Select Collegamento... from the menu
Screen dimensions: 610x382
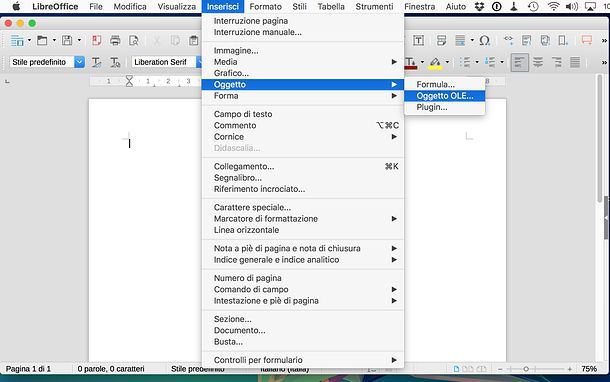pos(303,166)
